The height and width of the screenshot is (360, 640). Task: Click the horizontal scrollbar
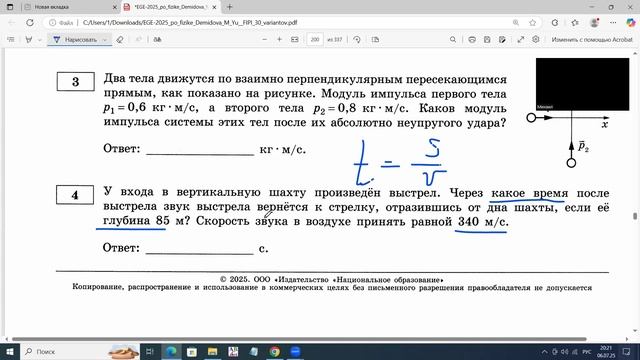(299, 339)
